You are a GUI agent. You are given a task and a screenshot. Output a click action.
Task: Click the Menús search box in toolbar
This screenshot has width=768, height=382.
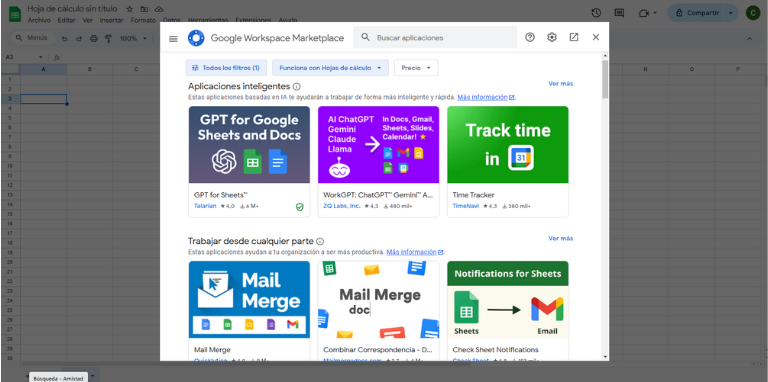[32, 38]
